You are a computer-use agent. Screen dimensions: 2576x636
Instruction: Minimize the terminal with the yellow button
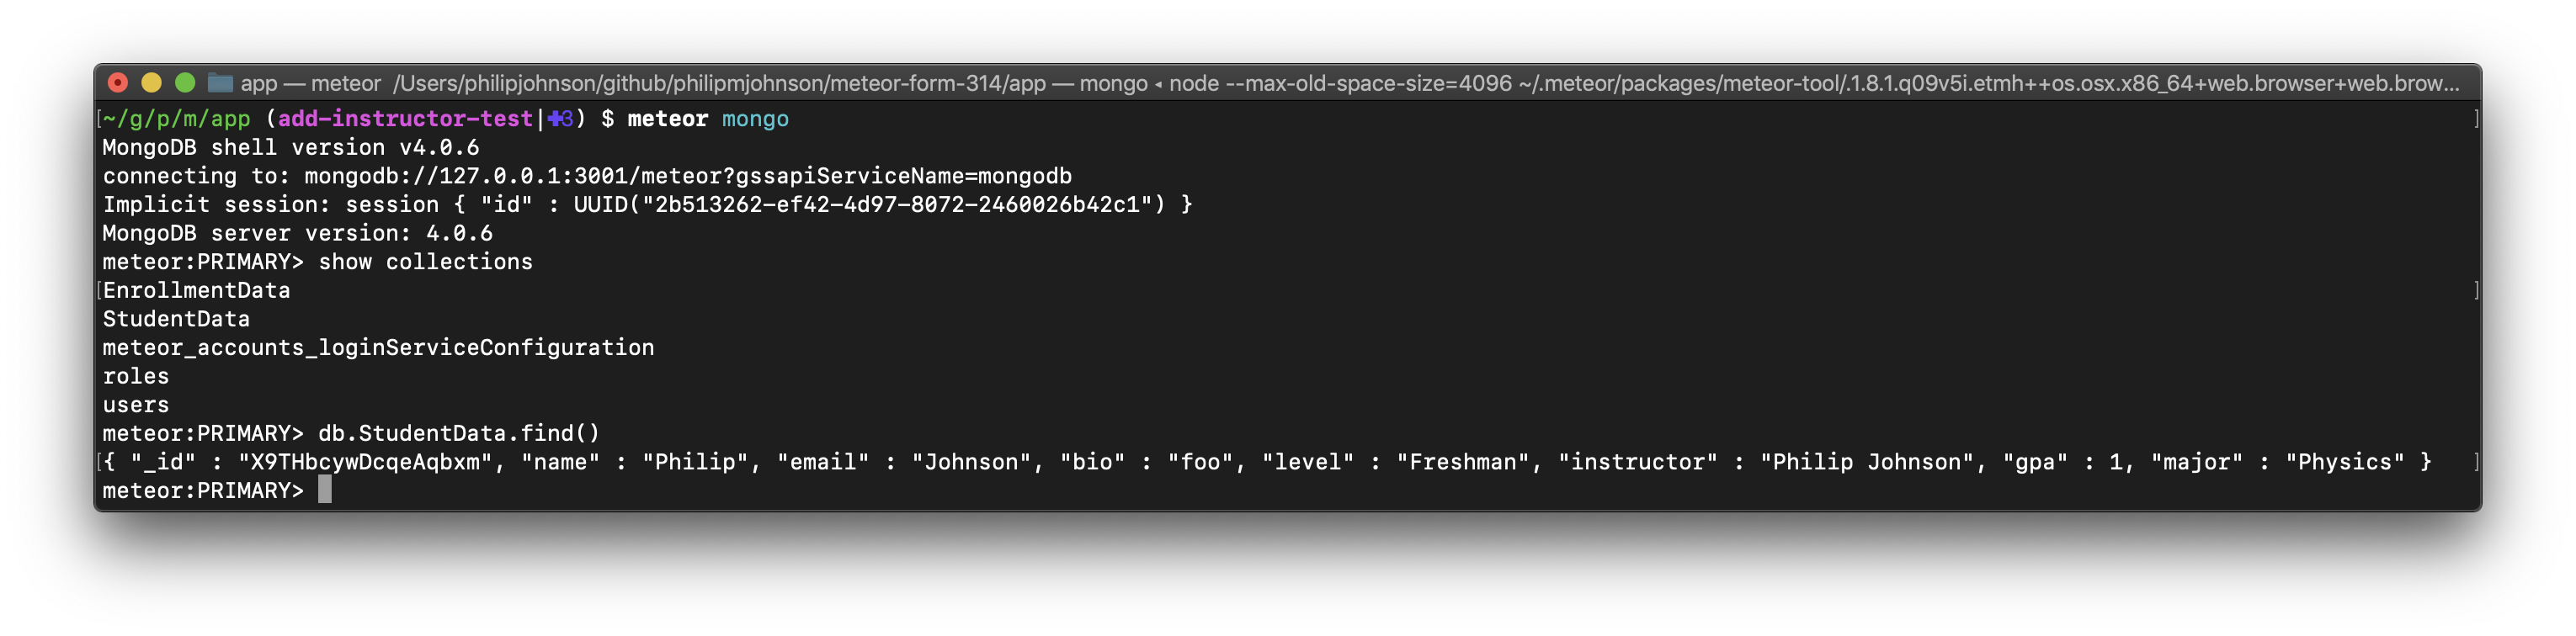(x=152, y=83)
